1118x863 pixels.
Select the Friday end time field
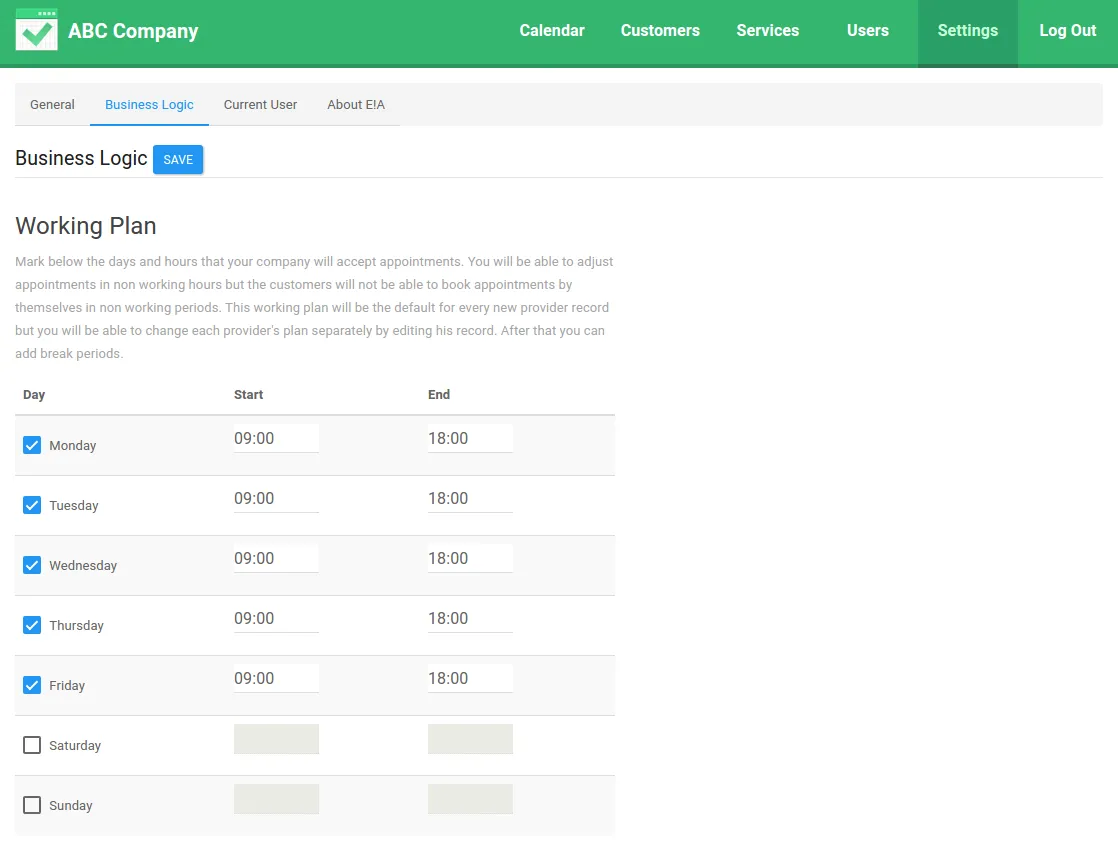click(x=470, y=678)
